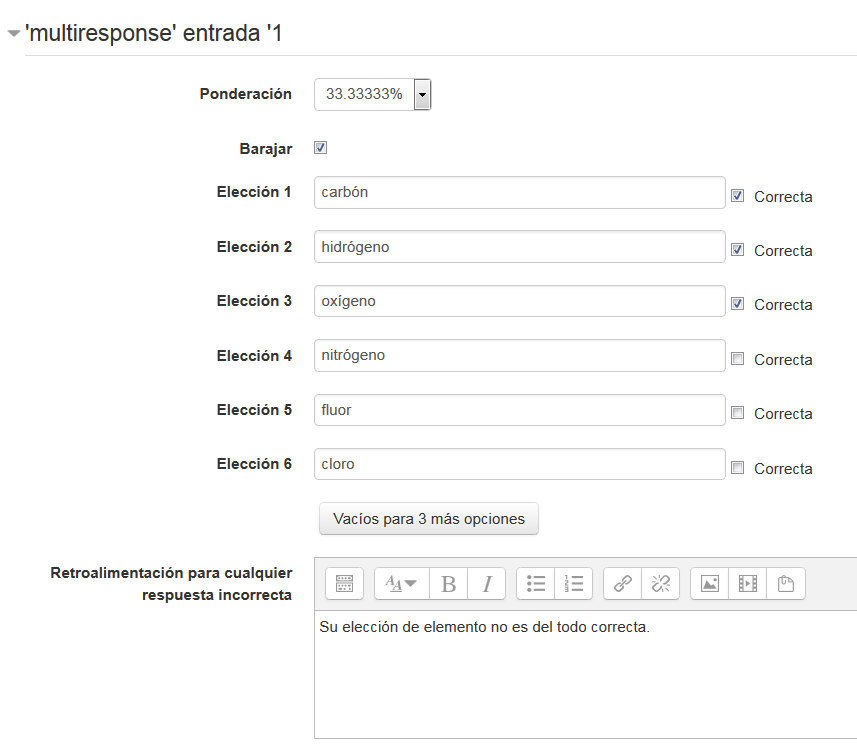The height and width of the screenshot is (755, 857).
Task: Insert an unordered bullet list
Action: coord(536,584)
